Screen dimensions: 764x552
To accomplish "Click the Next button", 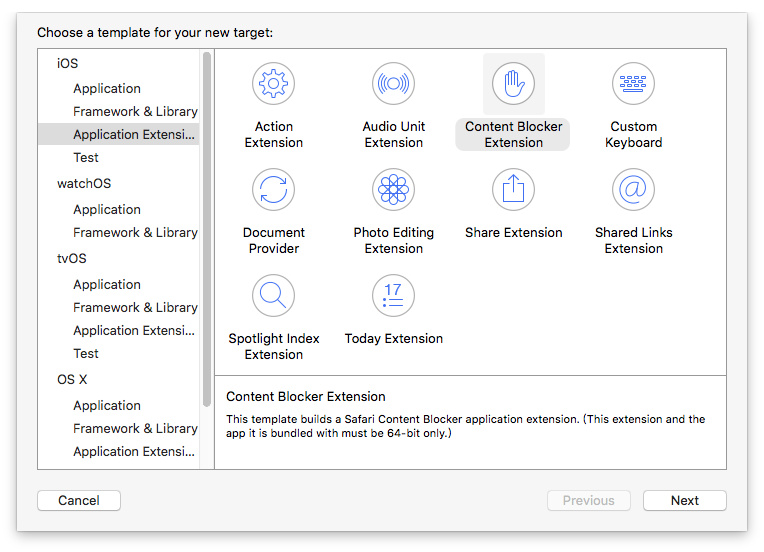I will 684,500.
